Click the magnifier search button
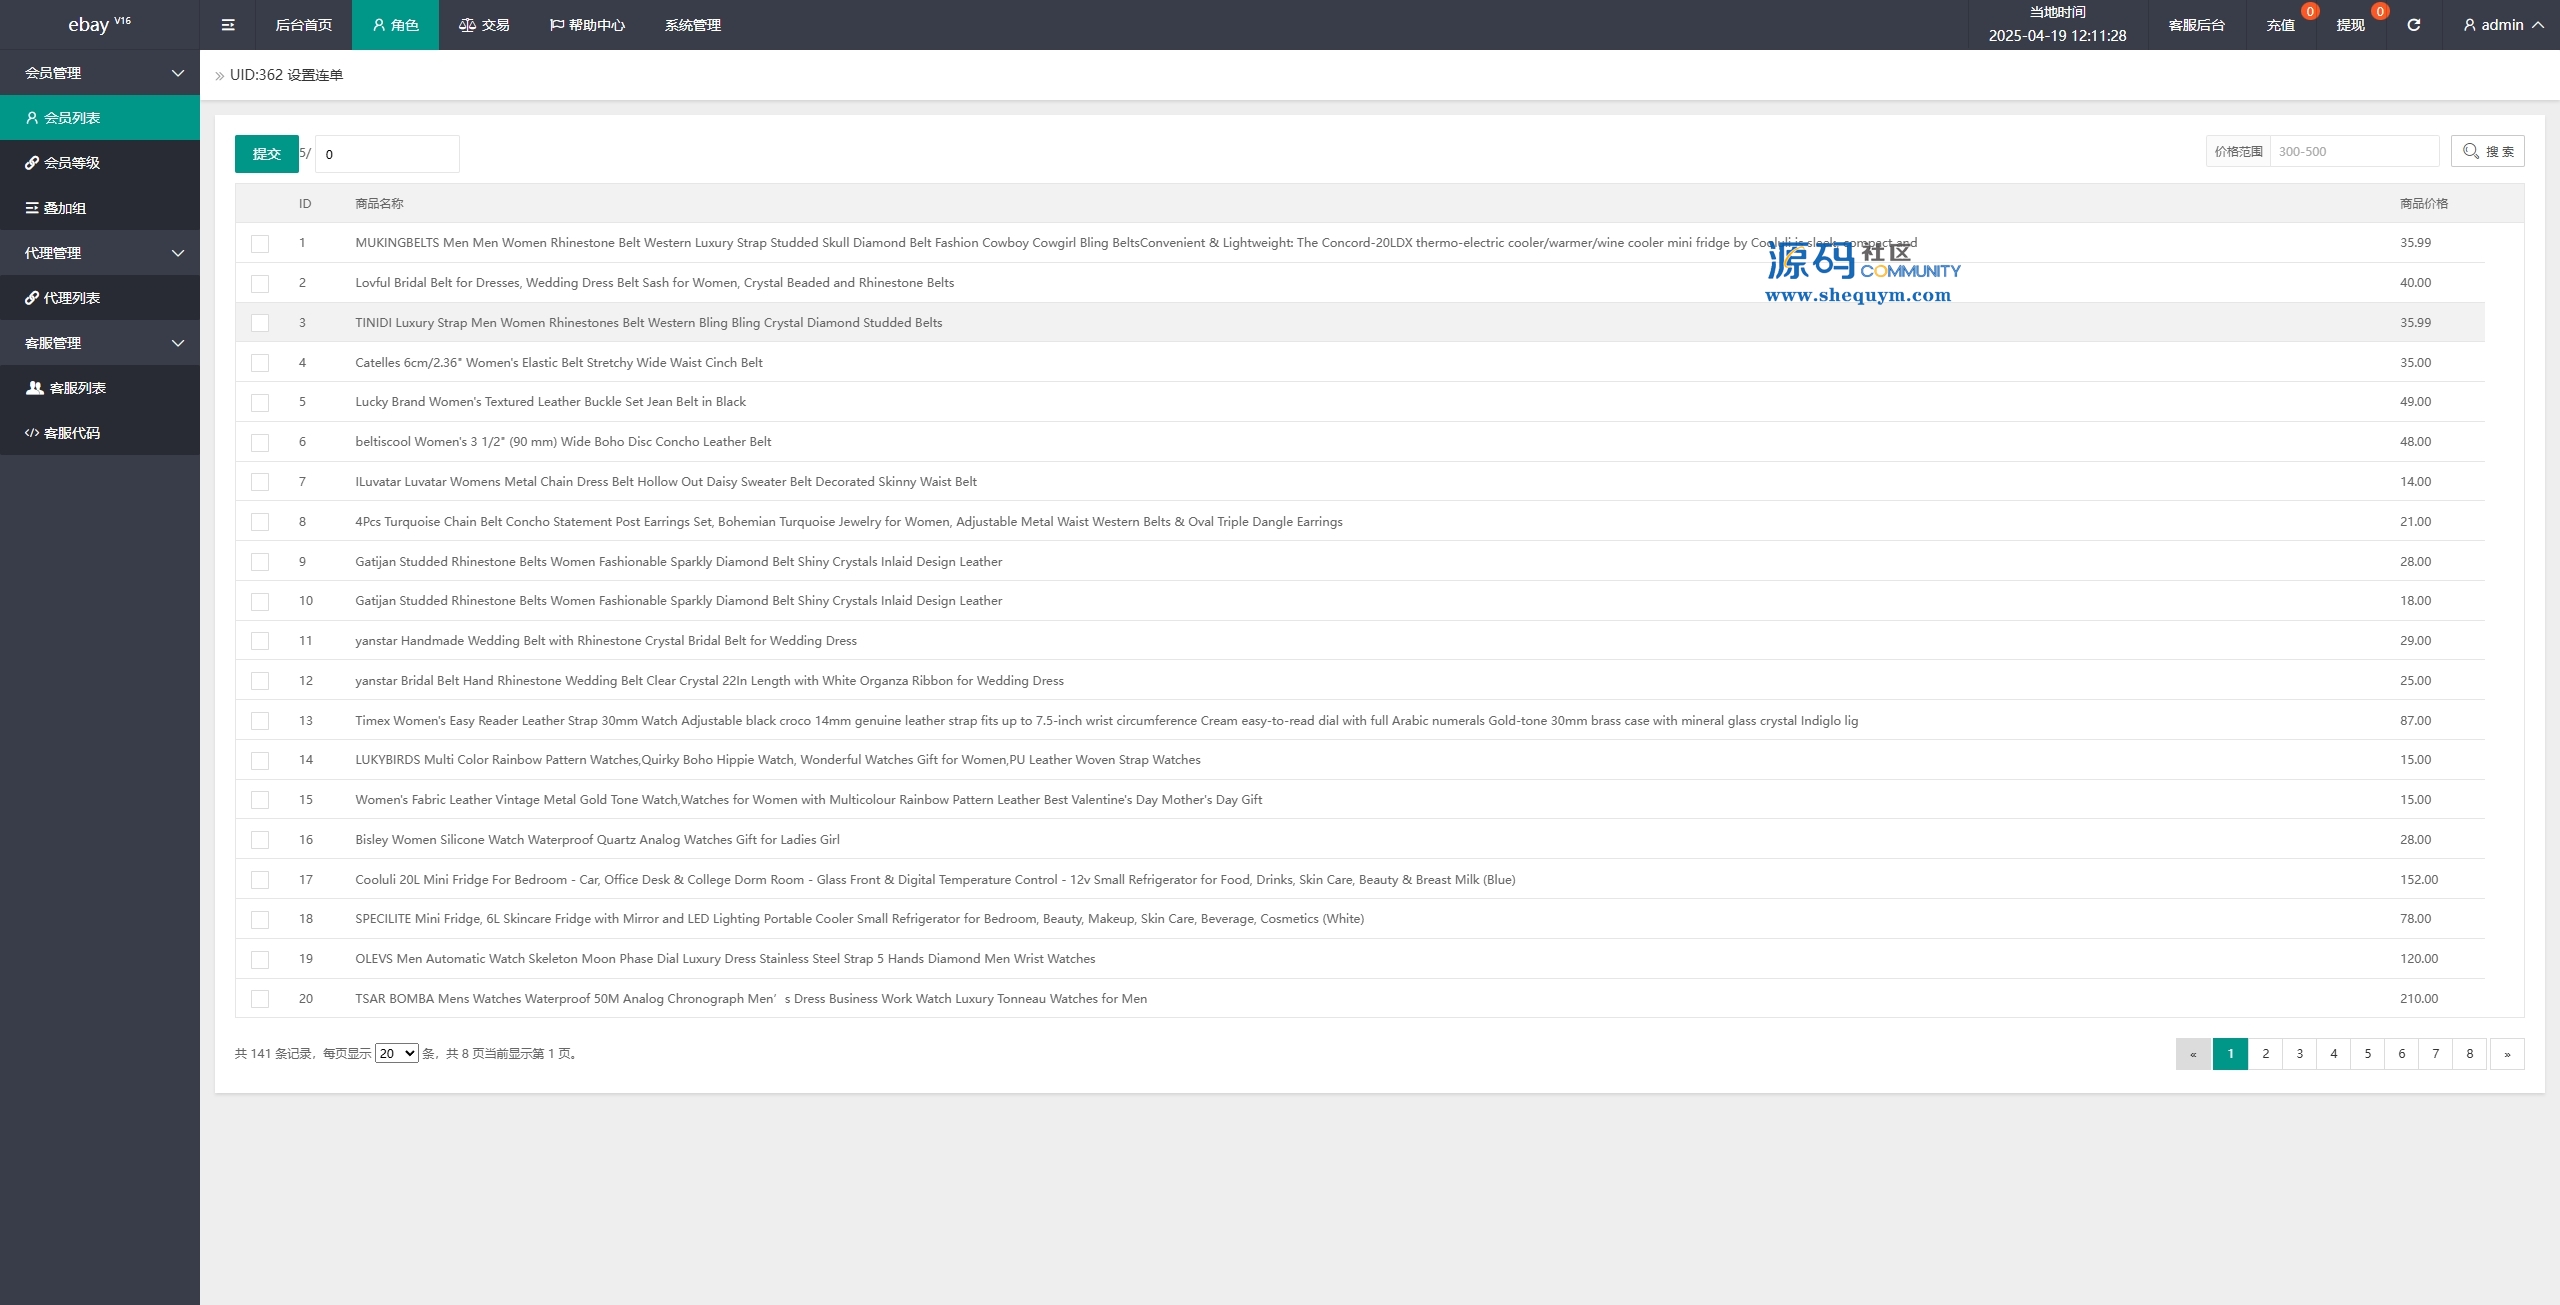Image resolution: width=2560 pixels, height=1305 pixels. tap(2487, 151)
